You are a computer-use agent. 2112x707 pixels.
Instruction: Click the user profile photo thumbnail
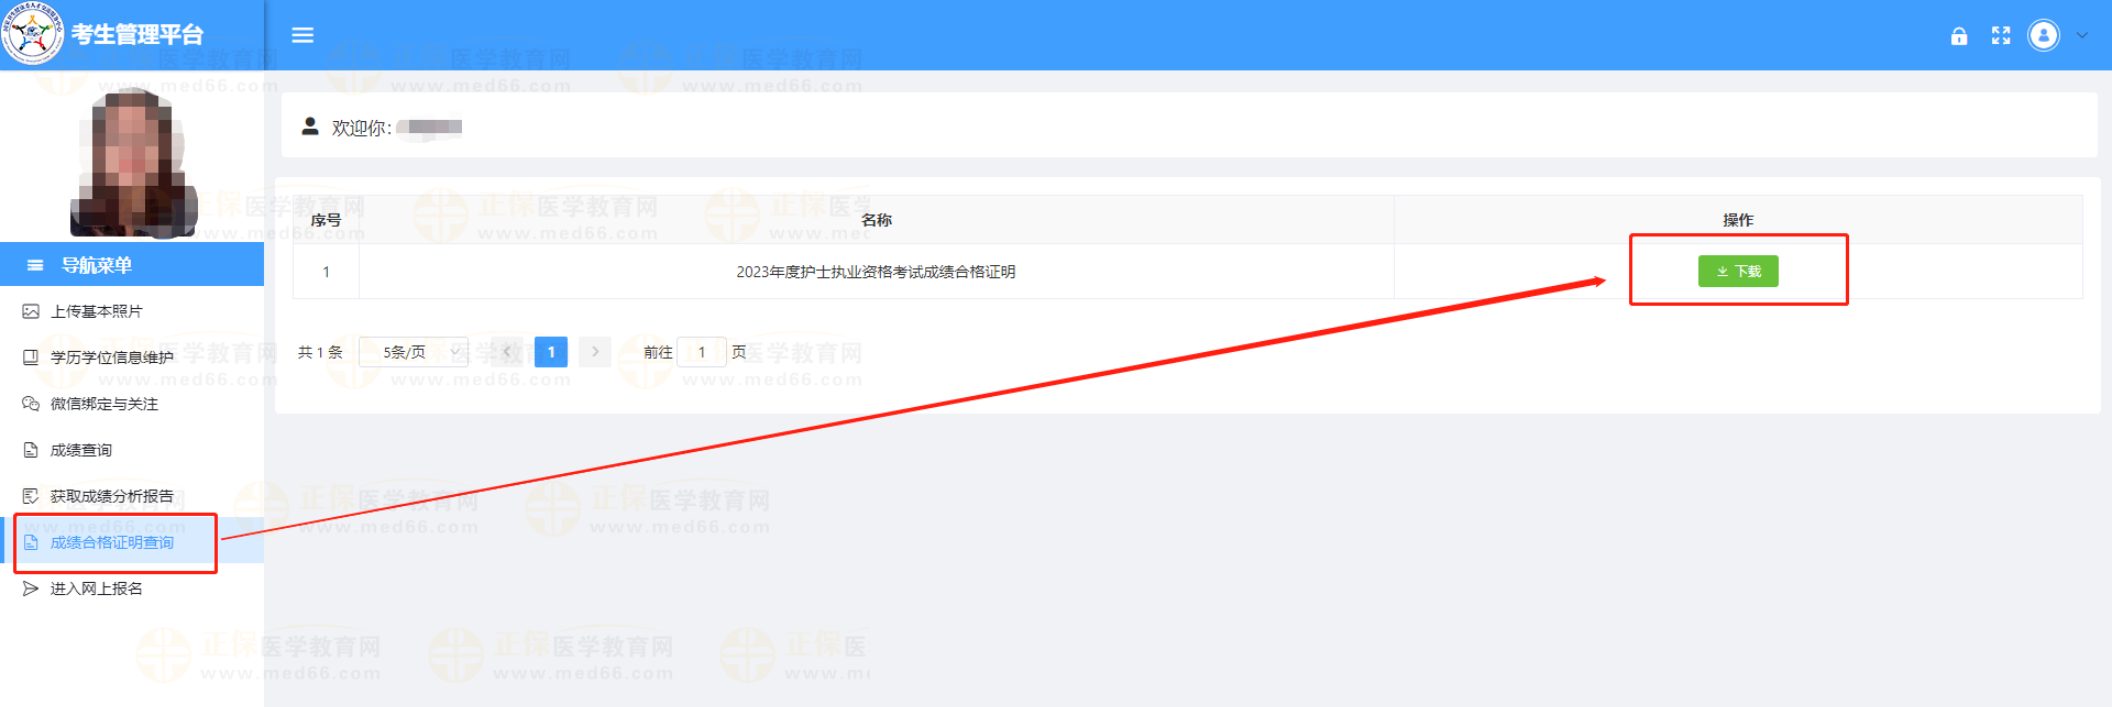pyautogui.click(x=132, y=162)
